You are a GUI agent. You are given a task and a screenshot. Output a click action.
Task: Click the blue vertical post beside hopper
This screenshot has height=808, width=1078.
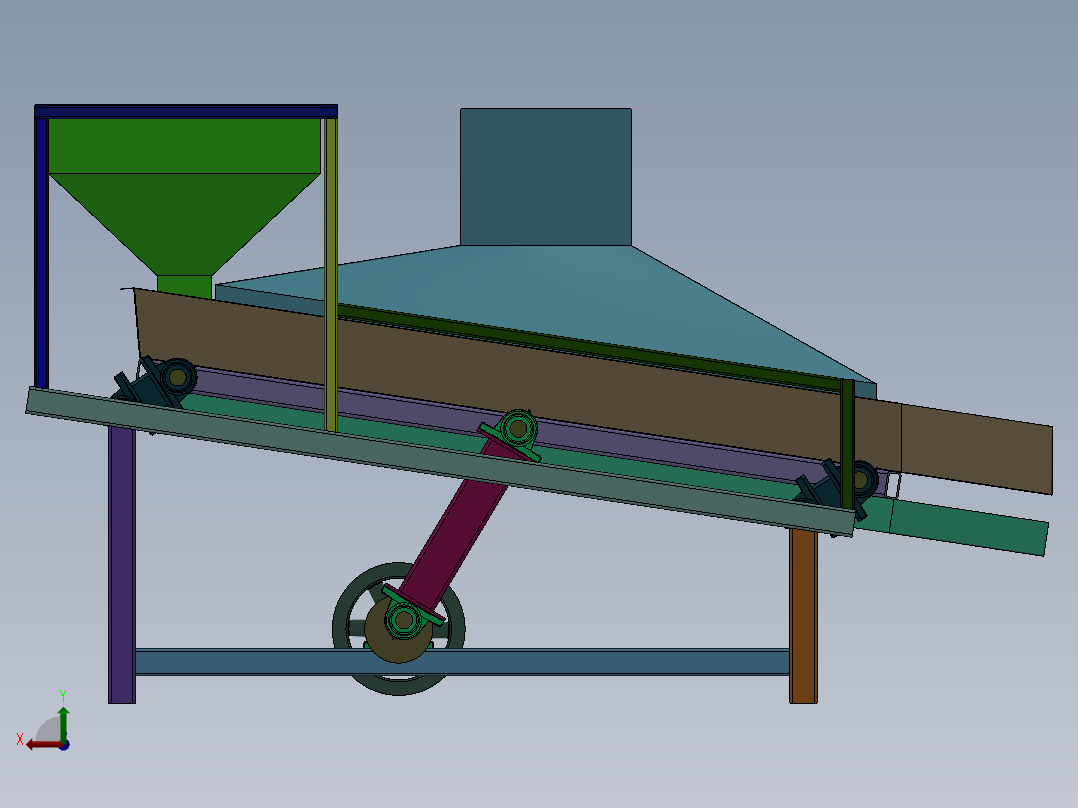pyautogui.click(x=41, y=252)
